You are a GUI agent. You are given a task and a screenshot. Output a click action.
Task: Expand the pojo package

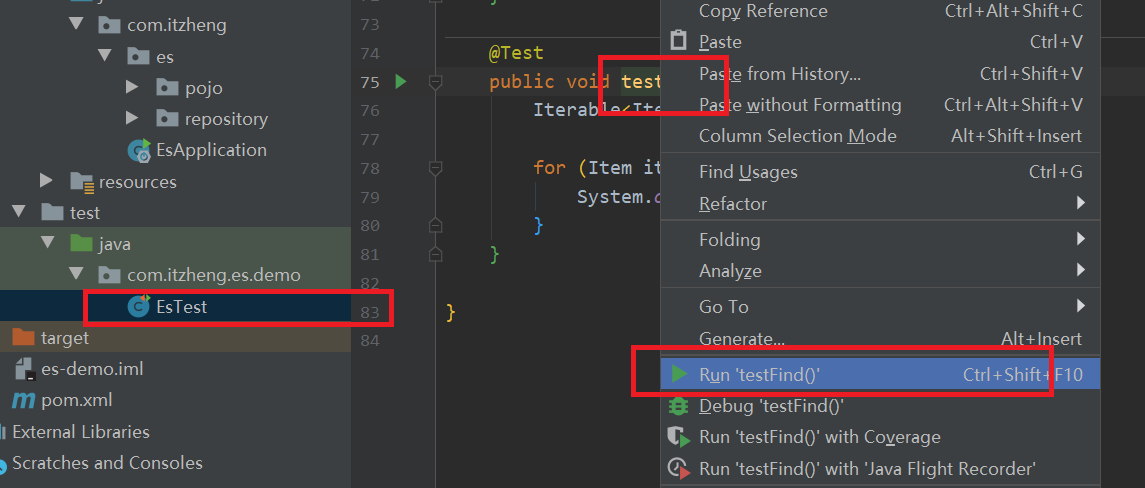coord(132,87)
